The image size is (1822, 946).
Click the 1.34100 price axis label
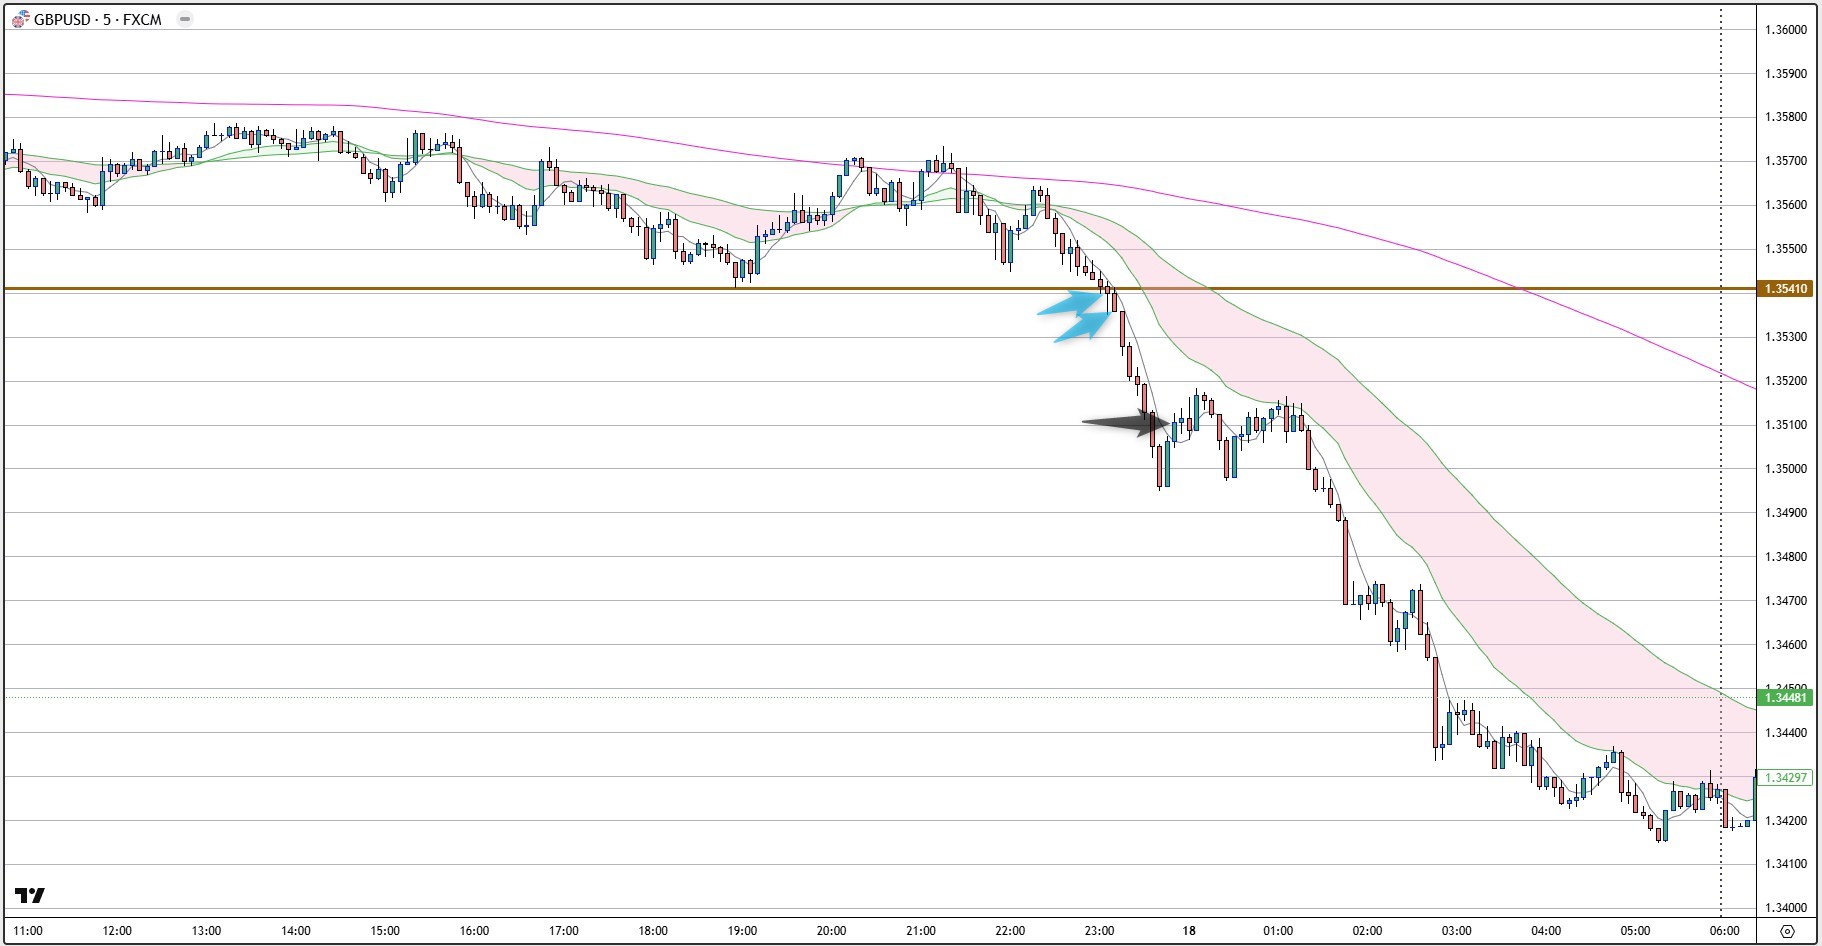(1786, 864)
